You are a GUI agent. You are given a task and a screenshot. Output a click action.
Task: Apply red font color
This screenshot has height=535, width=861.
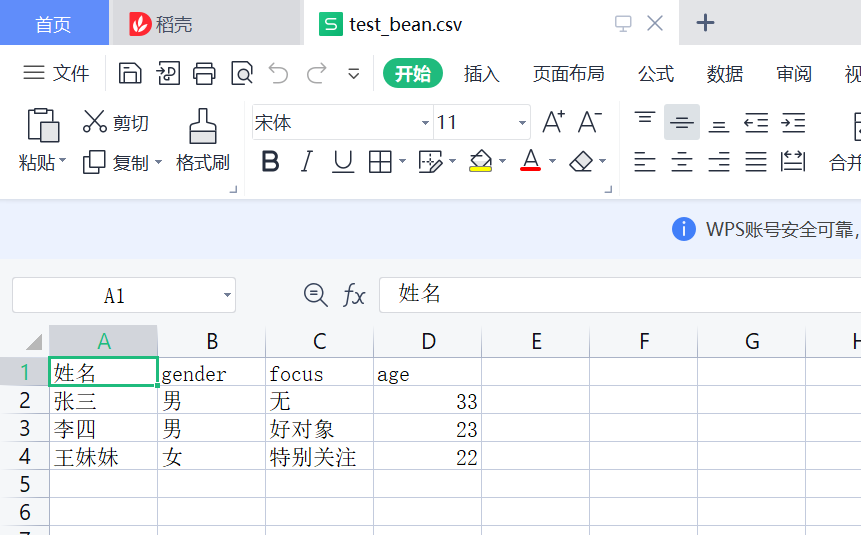530,160
